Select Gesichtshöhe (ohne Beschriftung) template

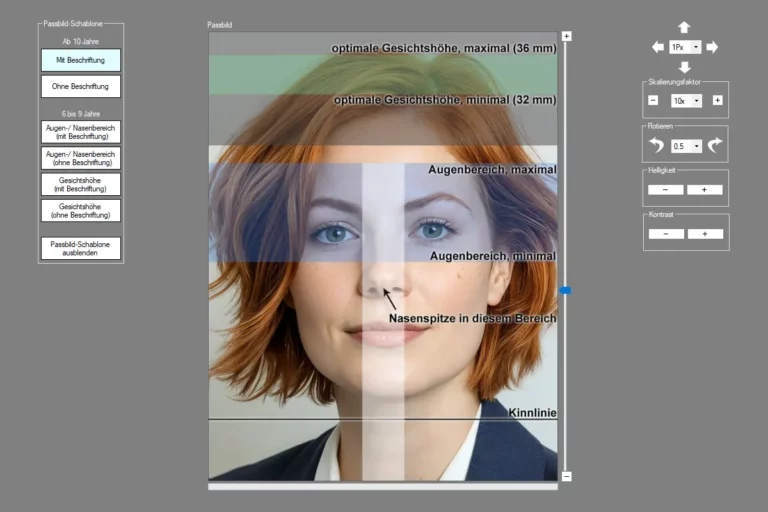pyautogui.click(x=81, y=210)
